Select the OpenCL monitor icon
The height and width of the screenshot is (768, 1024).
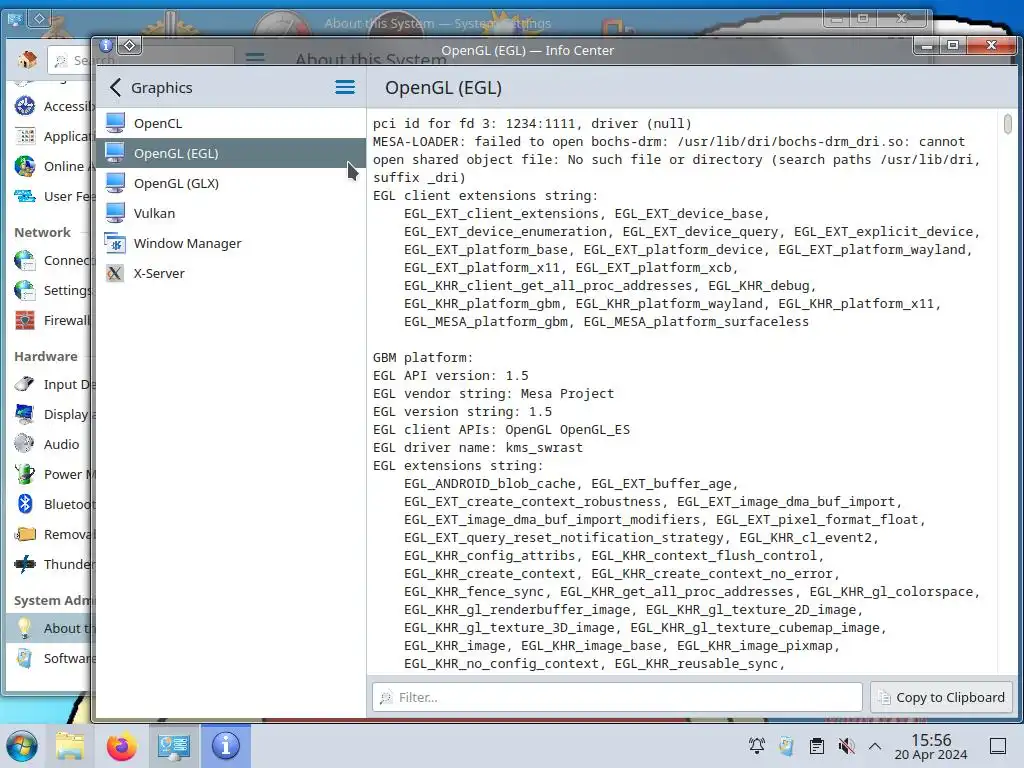click(116, 123)
